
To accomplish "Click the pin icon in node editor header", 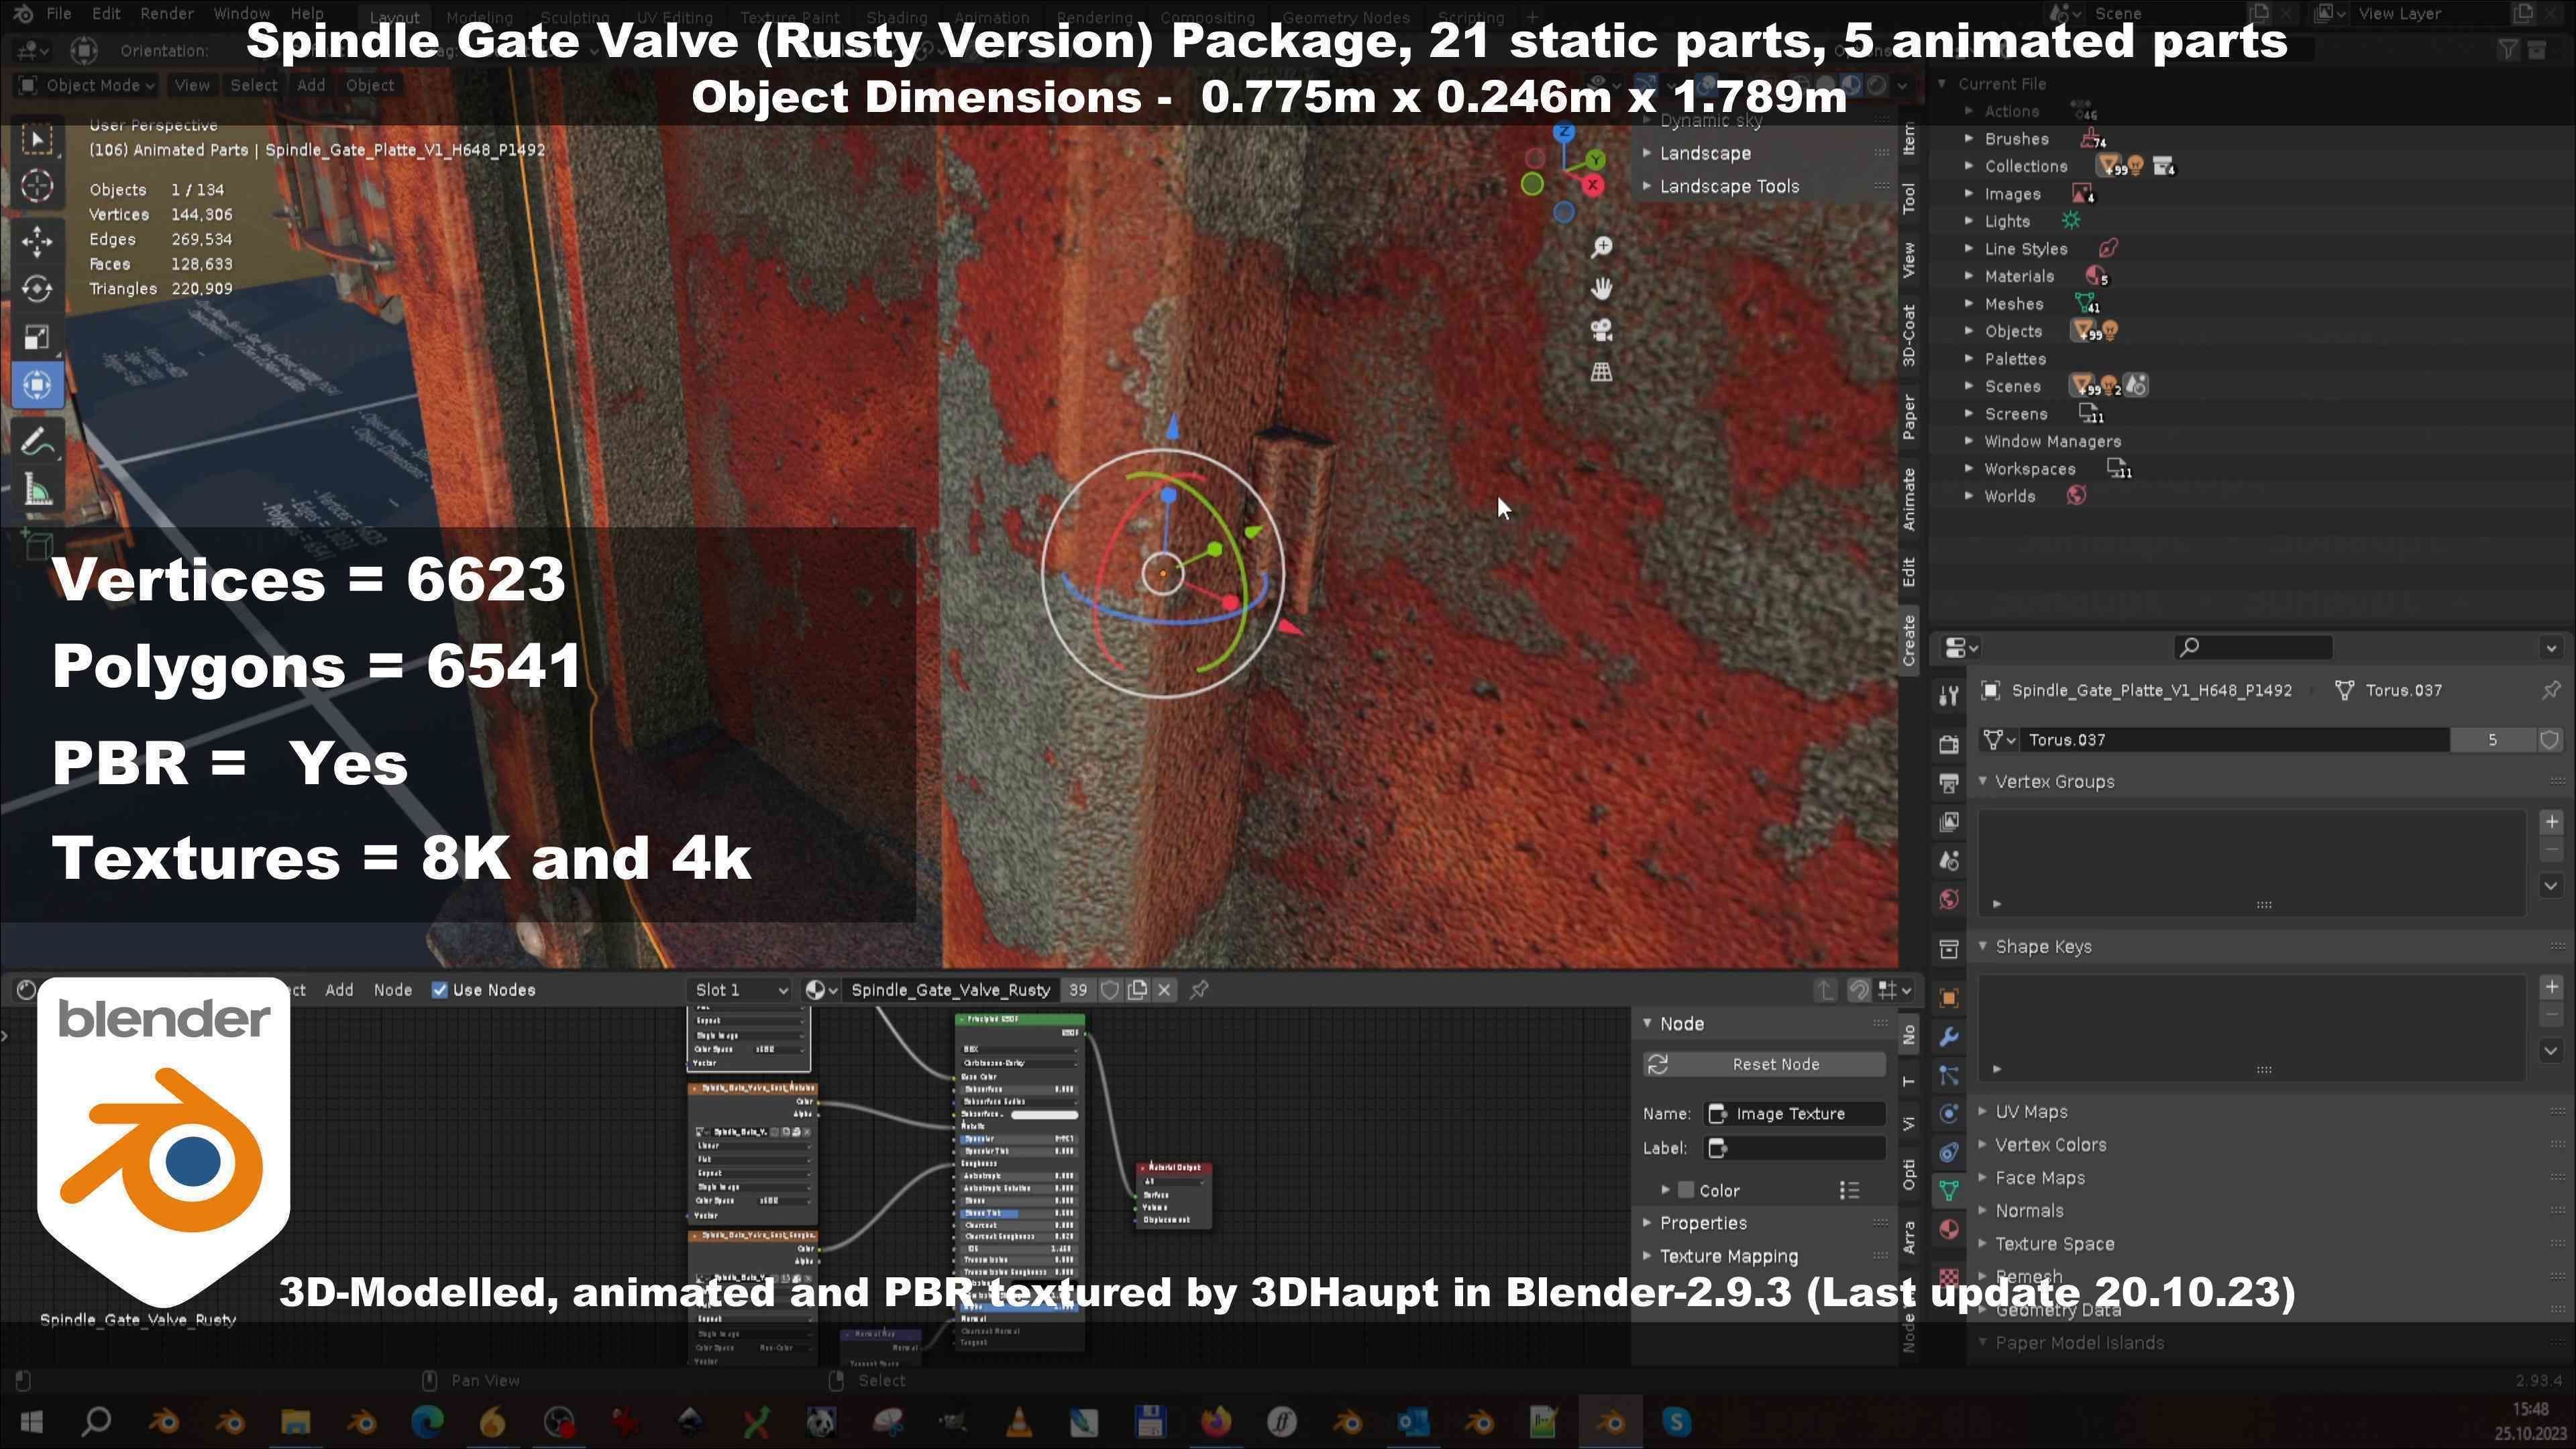I will click(1199, 990).
